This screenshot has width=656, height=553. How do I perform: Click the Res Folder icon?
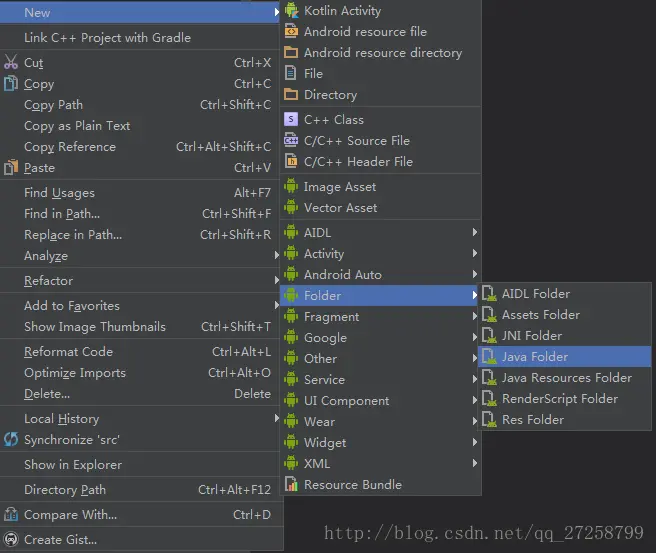[x=489, y=419]
